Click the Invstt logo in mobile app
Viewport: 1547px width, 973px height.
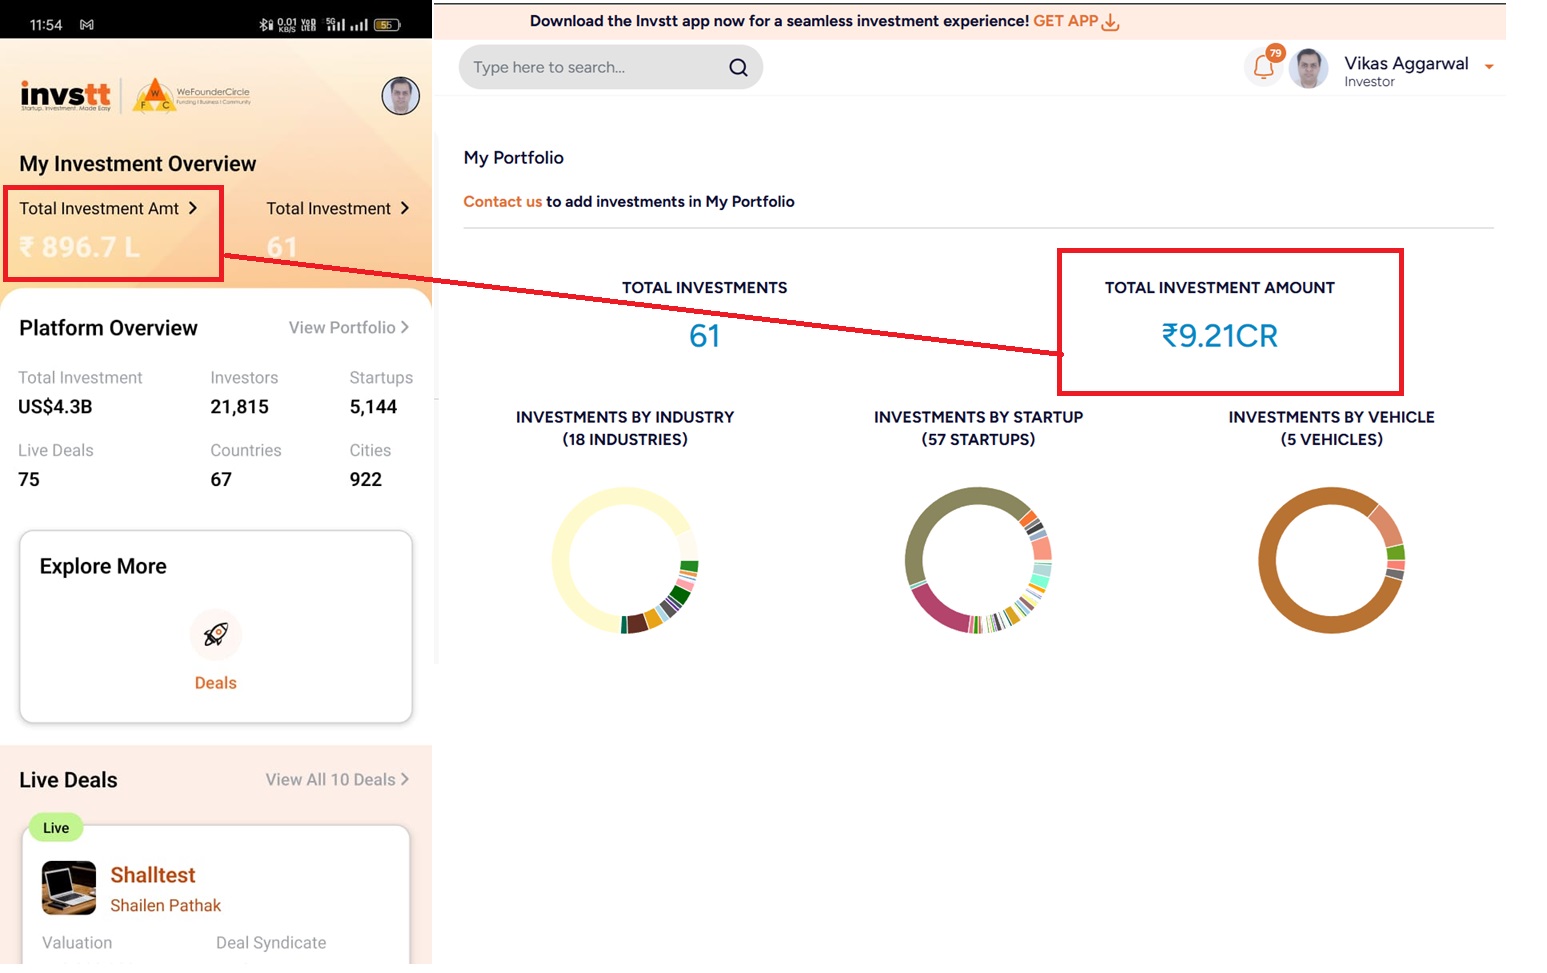66,95
